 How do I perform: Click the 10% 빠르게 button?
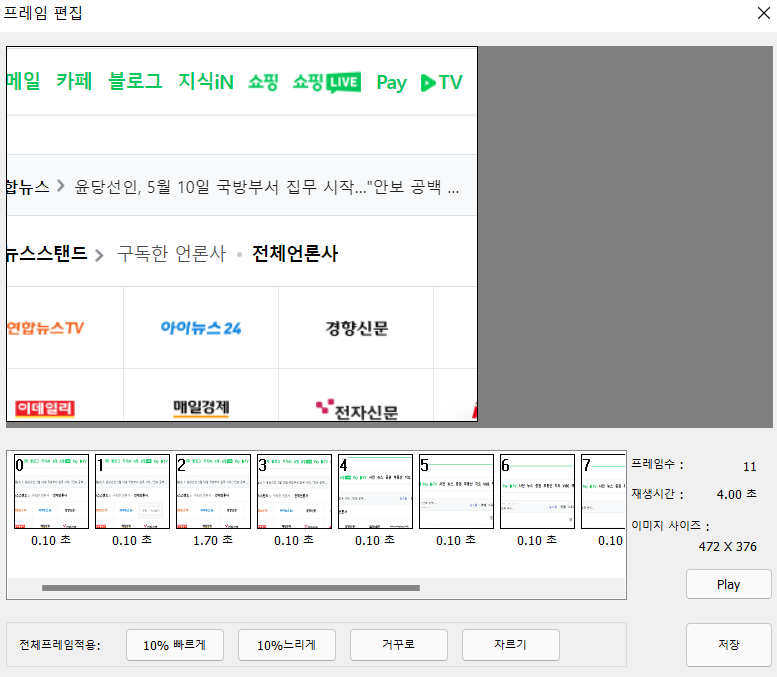[x=174, y=645]
